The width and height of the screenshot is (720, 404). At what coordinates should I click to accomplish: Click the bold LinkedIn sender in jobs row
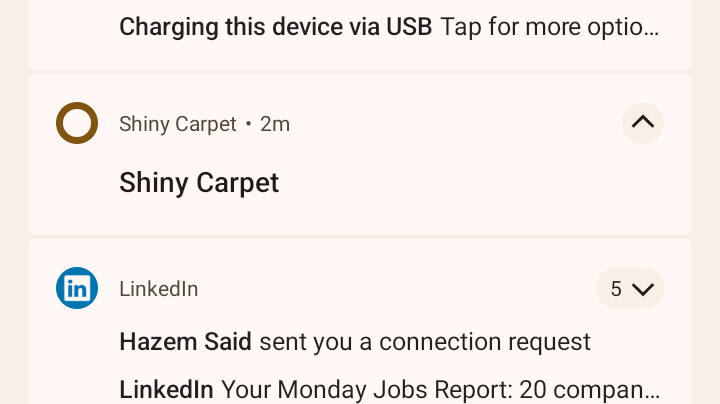click(x=166, y=389)
